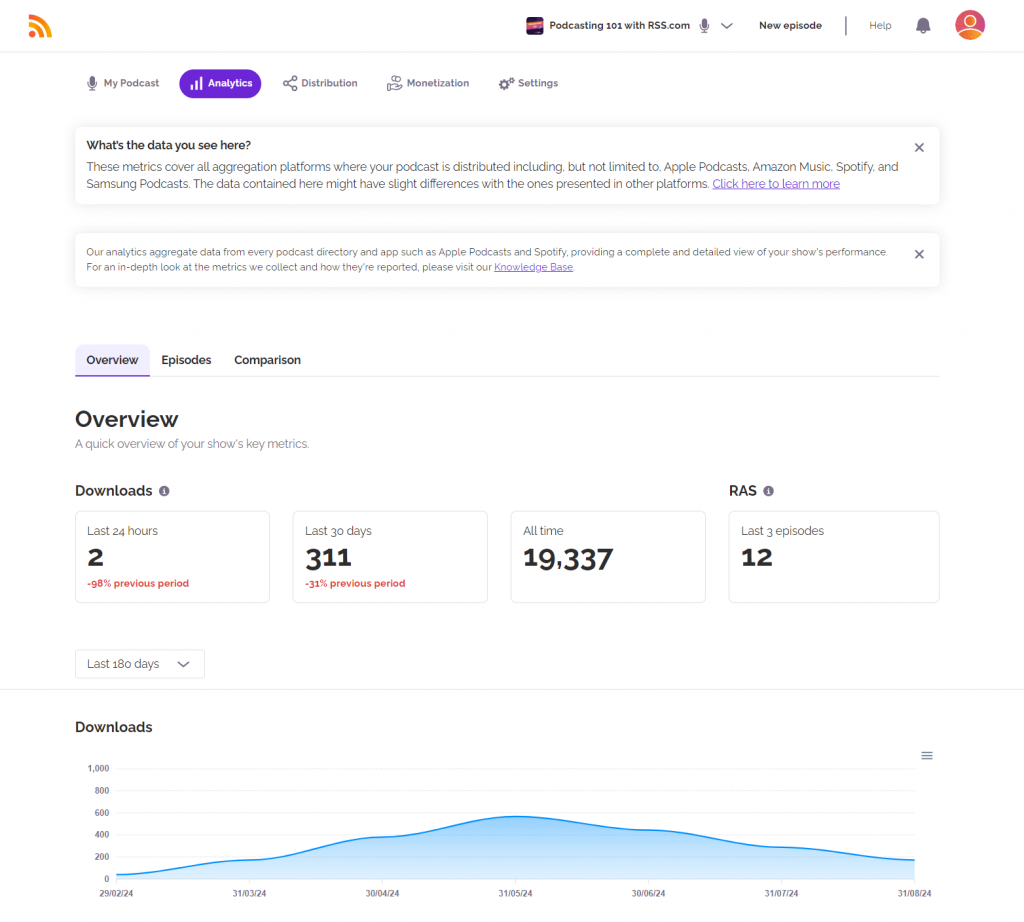Open podcast Settings

pyautogui.click(x=528, y=84)
